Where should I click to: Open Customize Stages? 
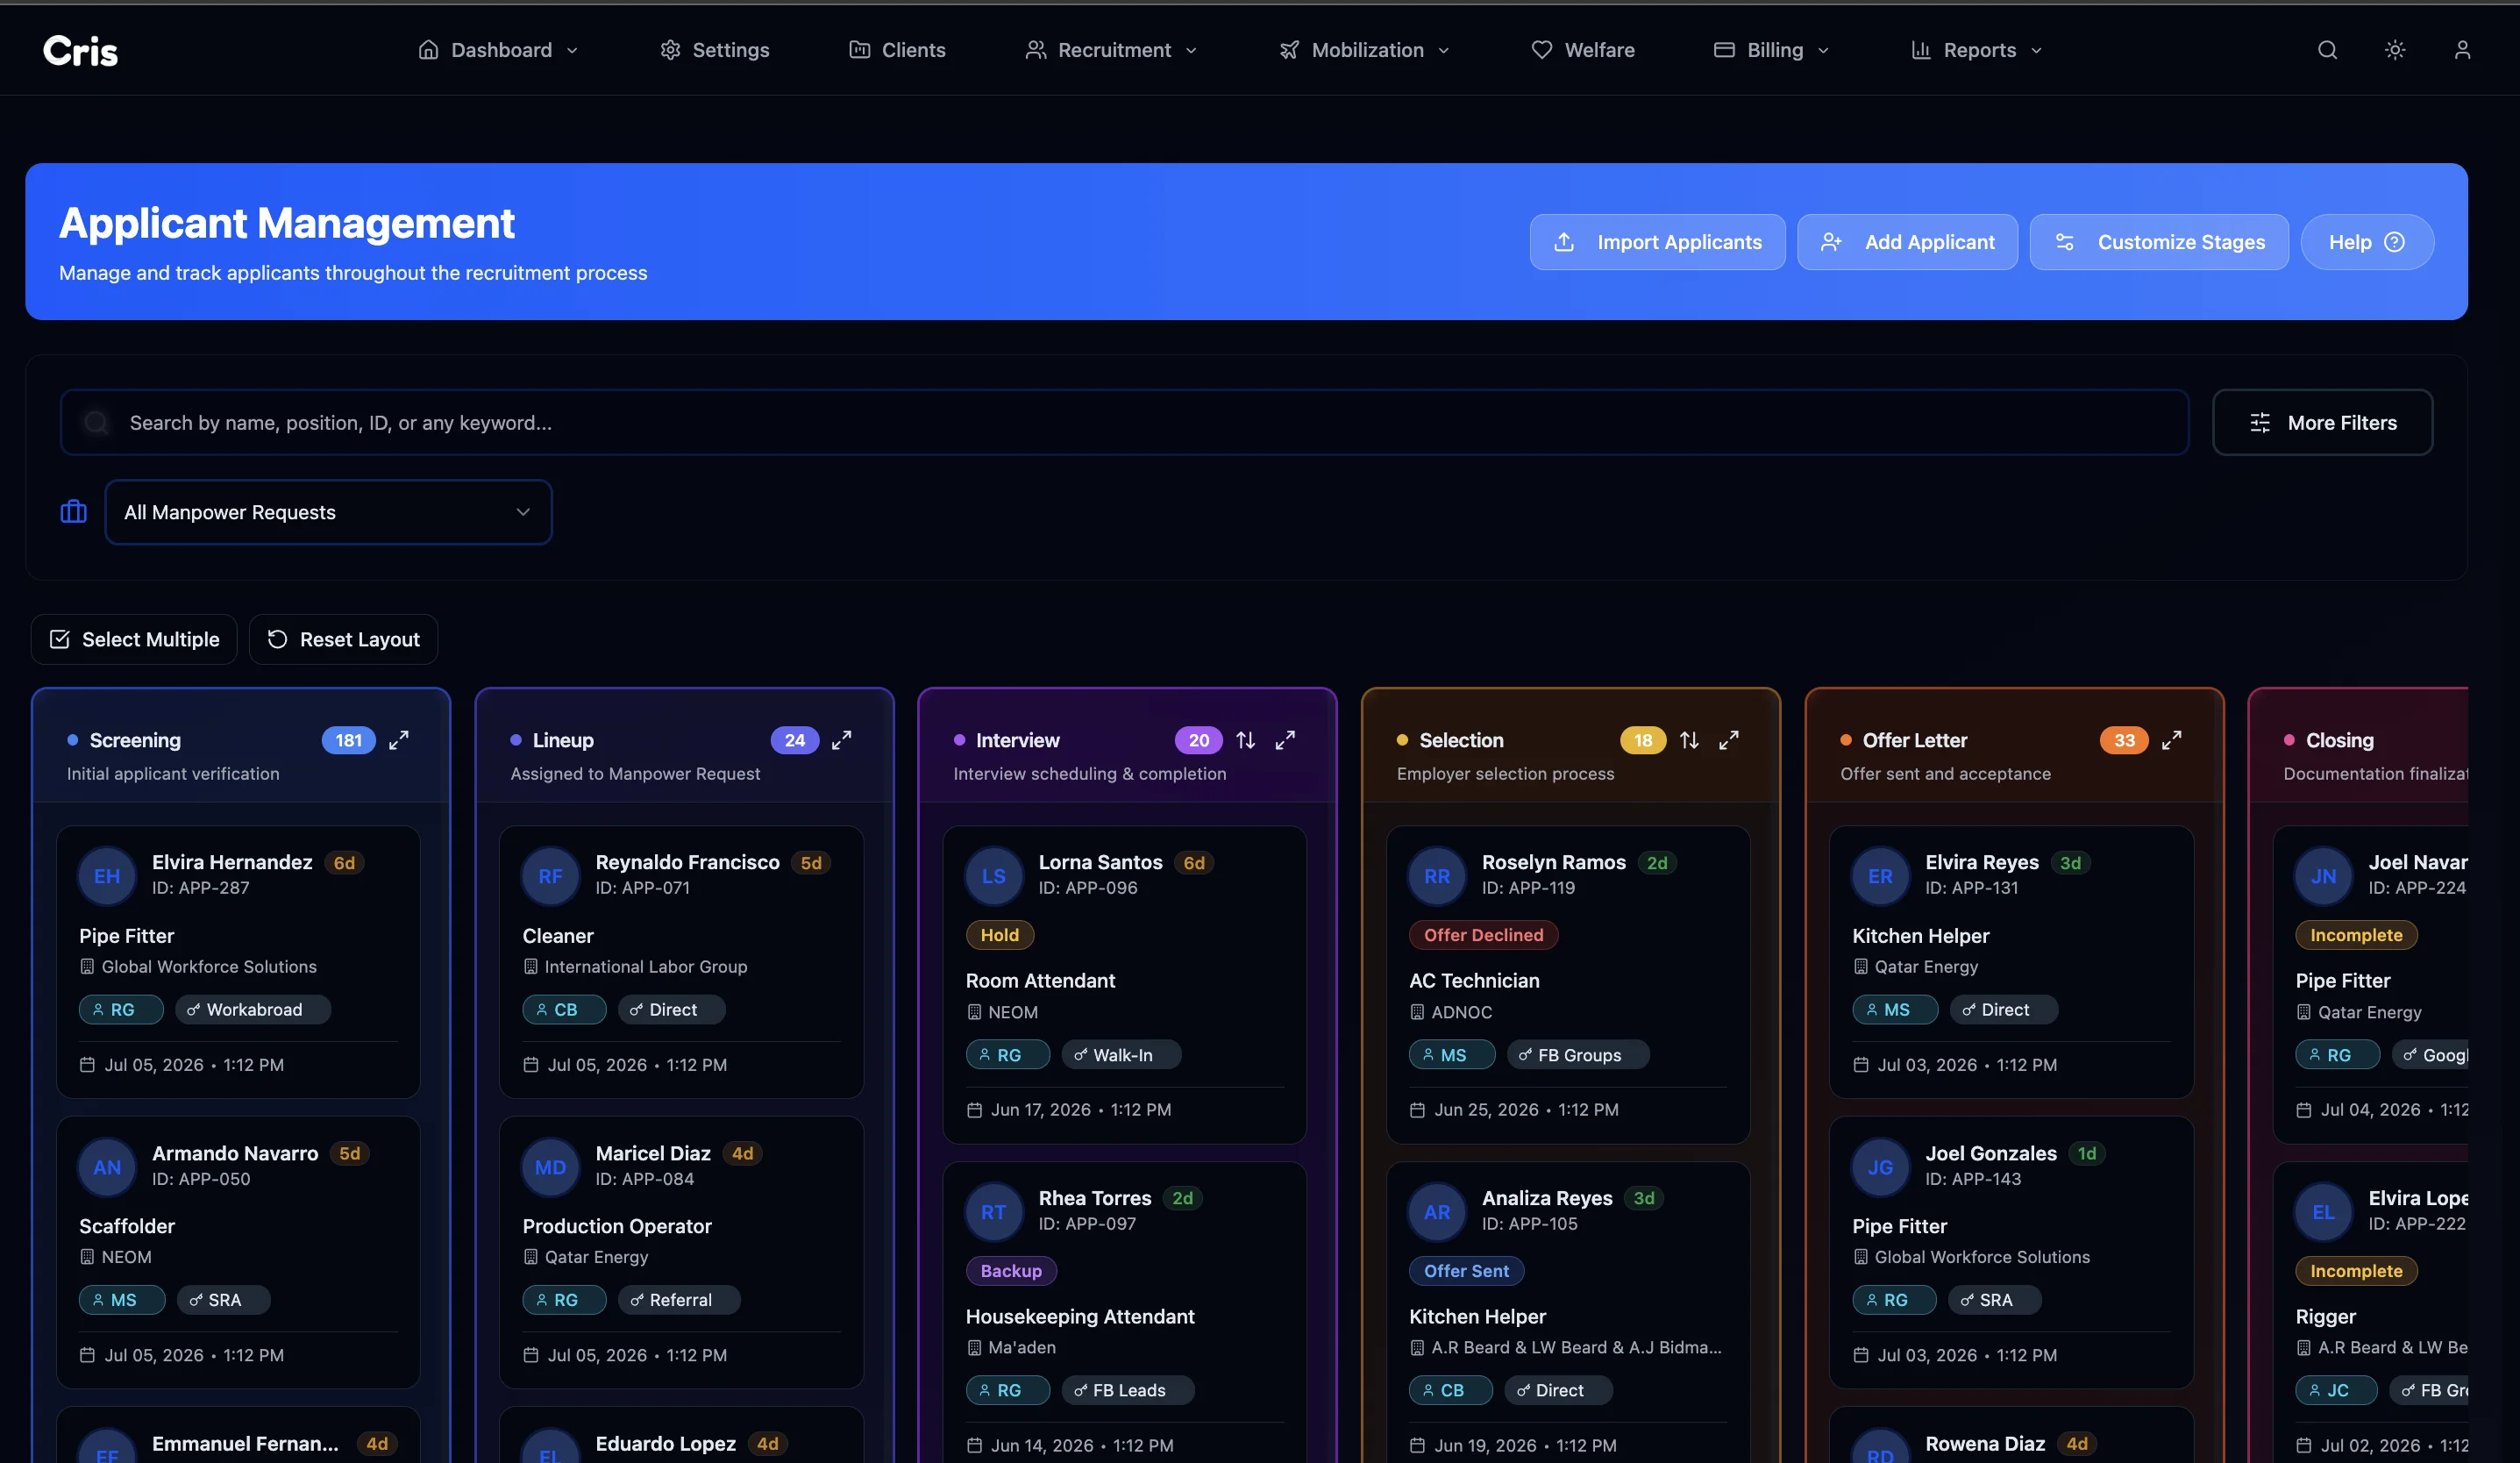pos(2159,242)
